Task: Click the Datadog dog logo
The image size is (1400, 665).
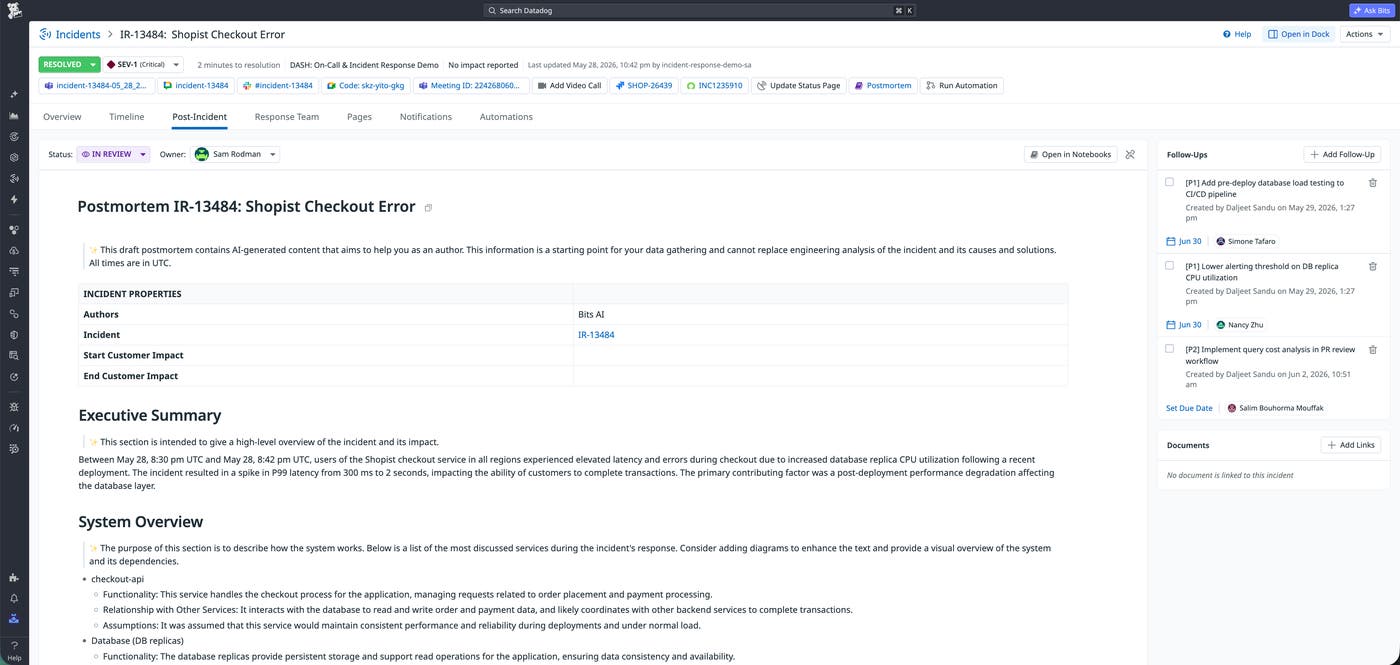Action: click(x=14, y=11)
